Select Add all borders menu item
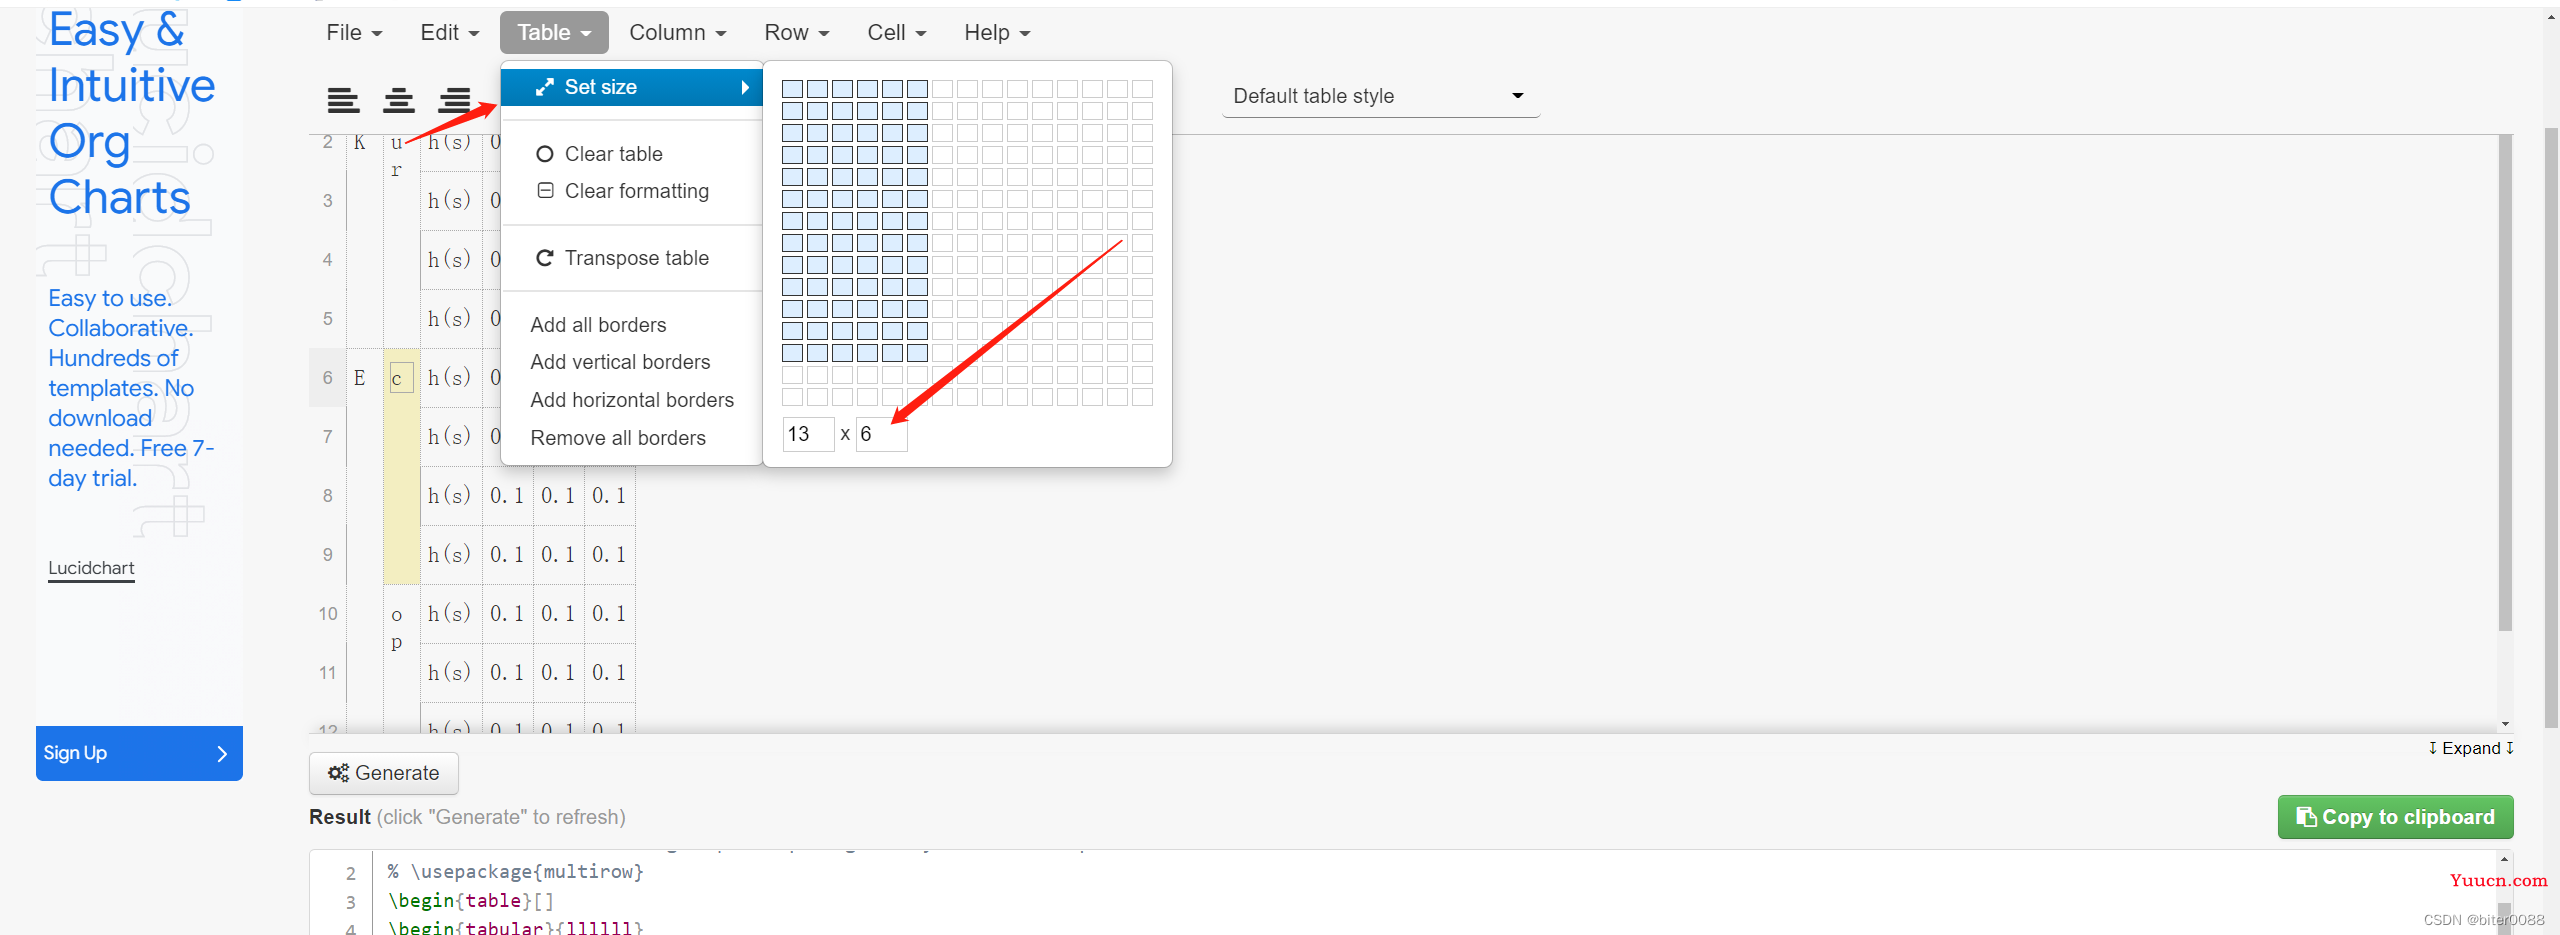This screenshot has height=935, width=2560. 598,325
